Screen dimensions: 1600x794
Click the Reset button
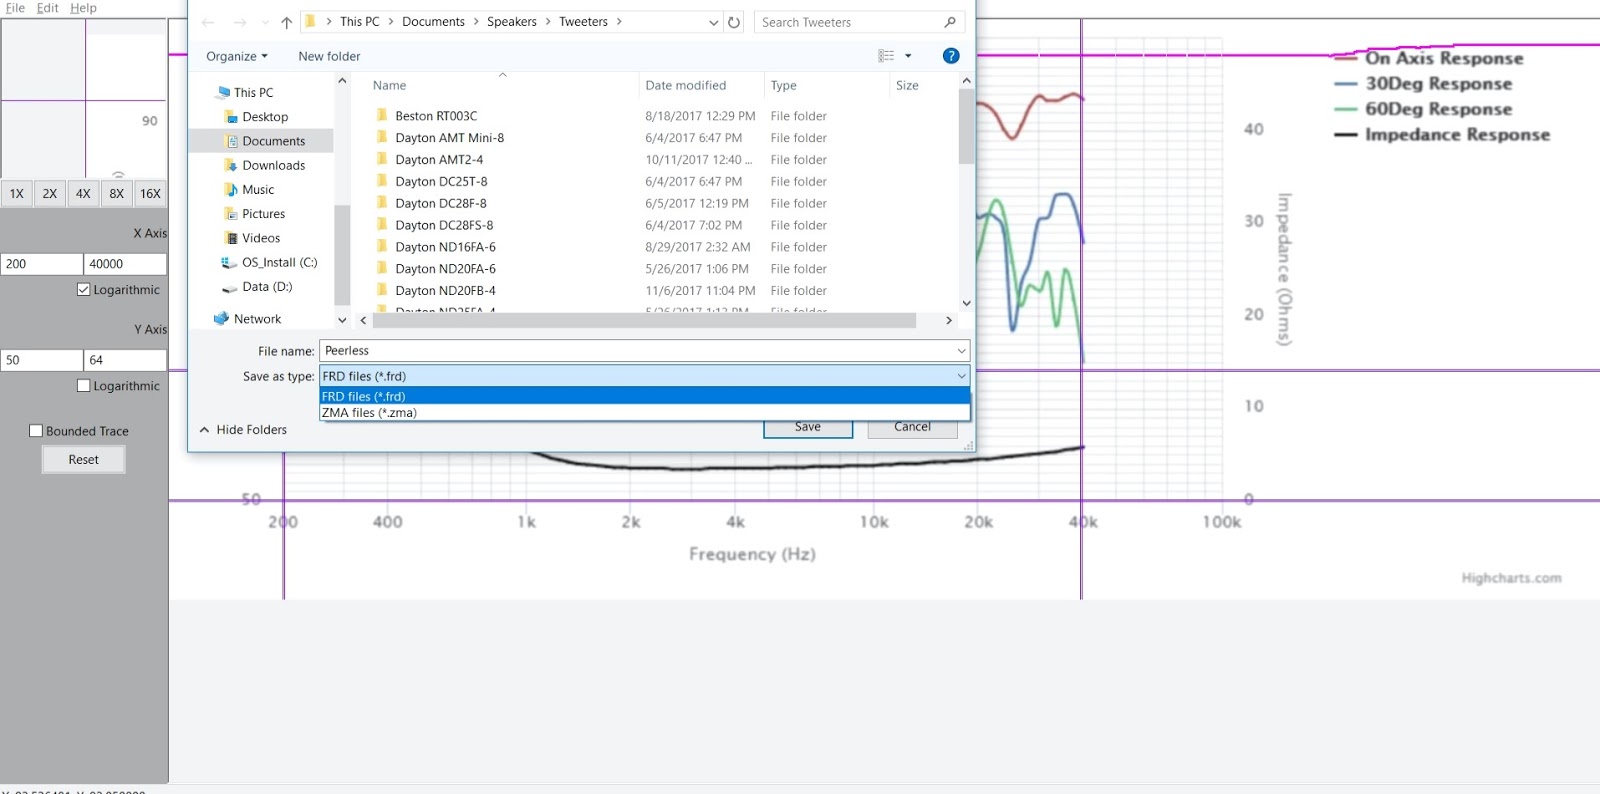[x=84, y=460]
